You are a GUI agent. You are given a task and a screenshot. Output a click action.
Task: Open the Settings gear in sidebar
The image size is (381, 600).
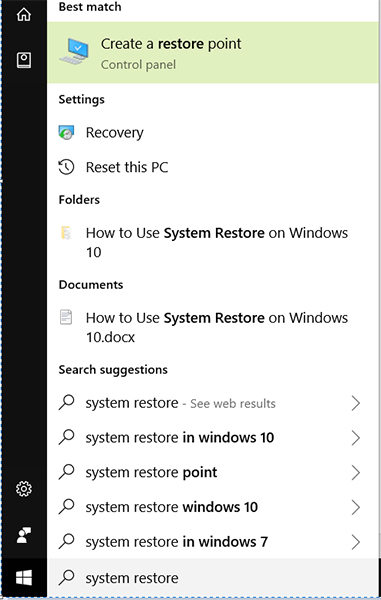(x=24, y=489)
